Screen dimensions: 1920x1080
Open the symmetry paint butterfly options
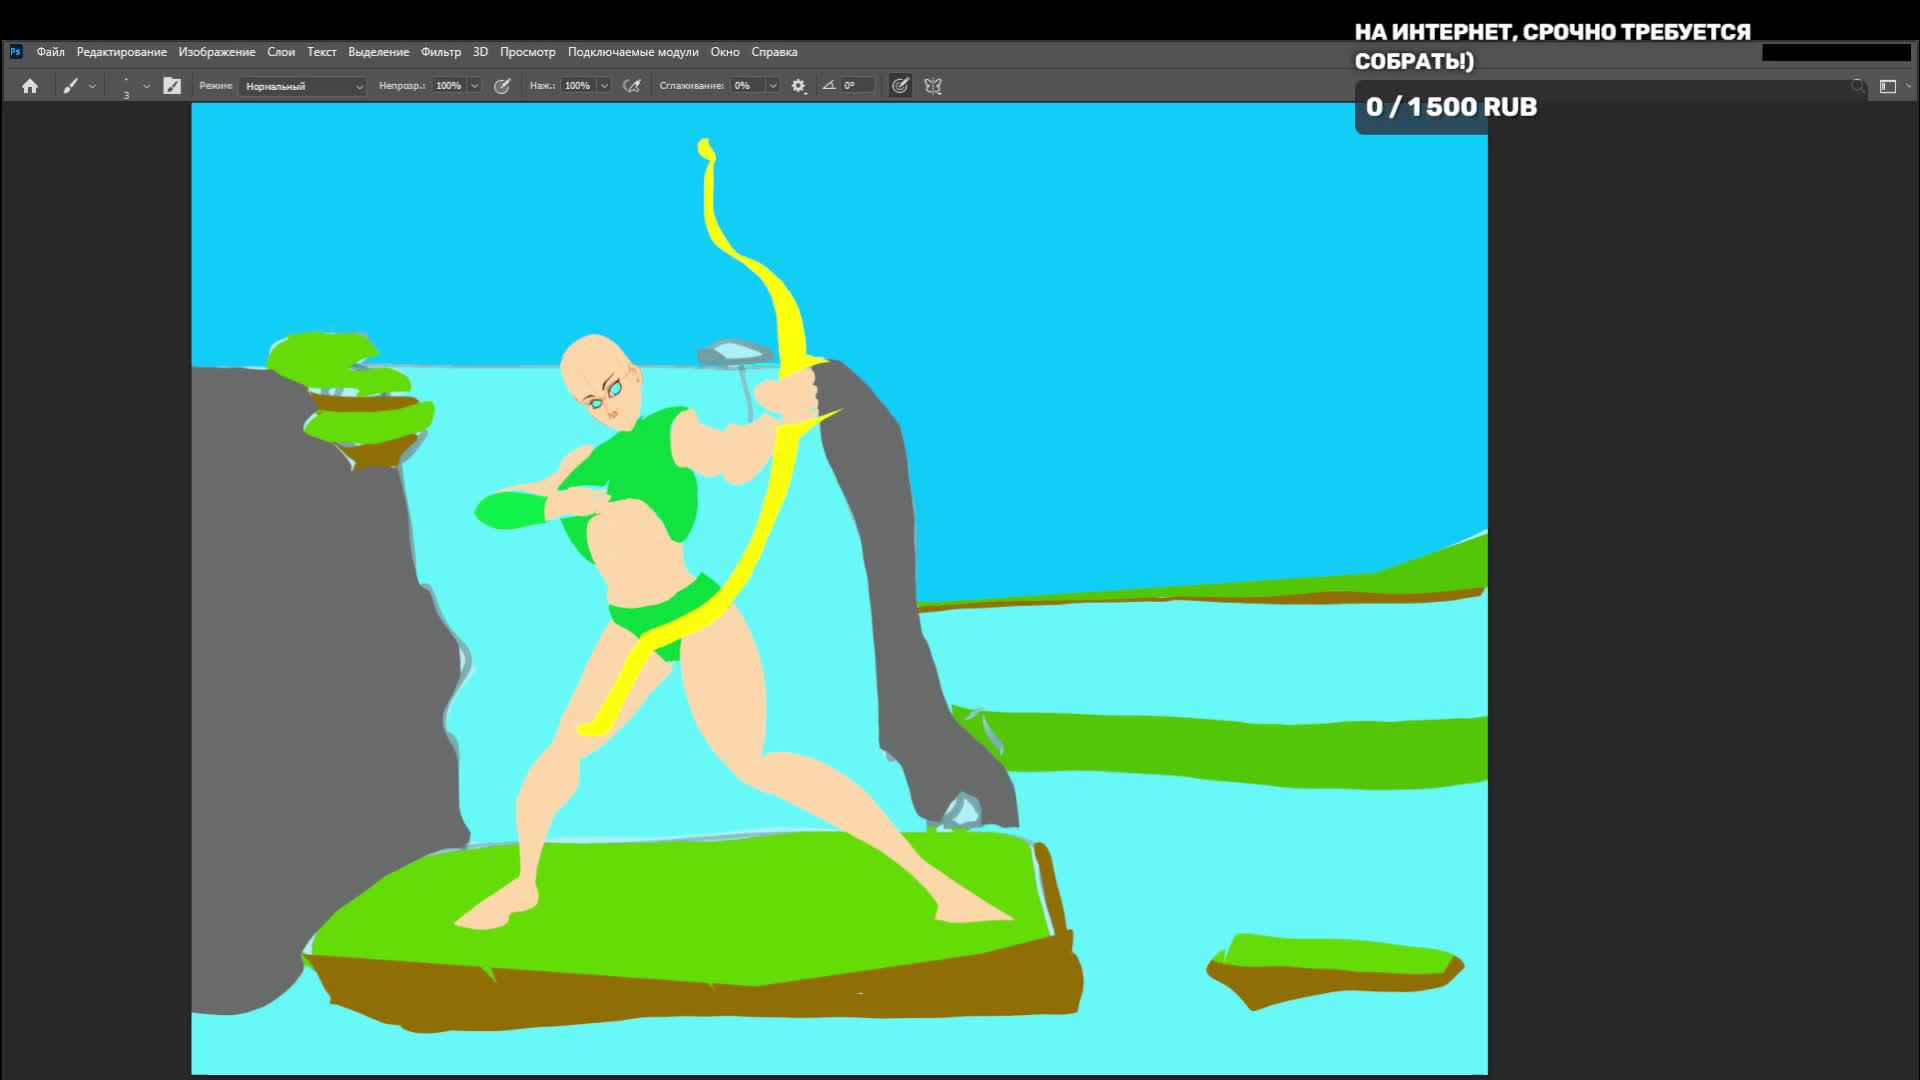click(933, 86)
